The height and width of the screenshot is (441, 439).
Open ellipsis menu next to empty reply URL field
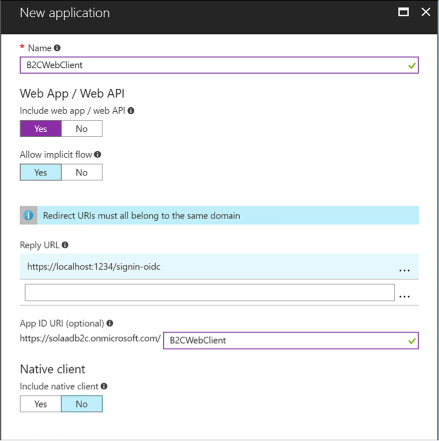[x=404, y=296]
